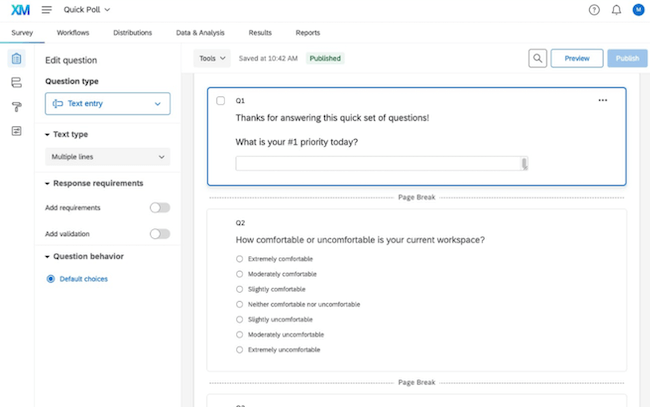Select Extremely uncomfortable option
The width and height of the screenshot is (650, 407).
pyautogui.click(x=240, y=350)
